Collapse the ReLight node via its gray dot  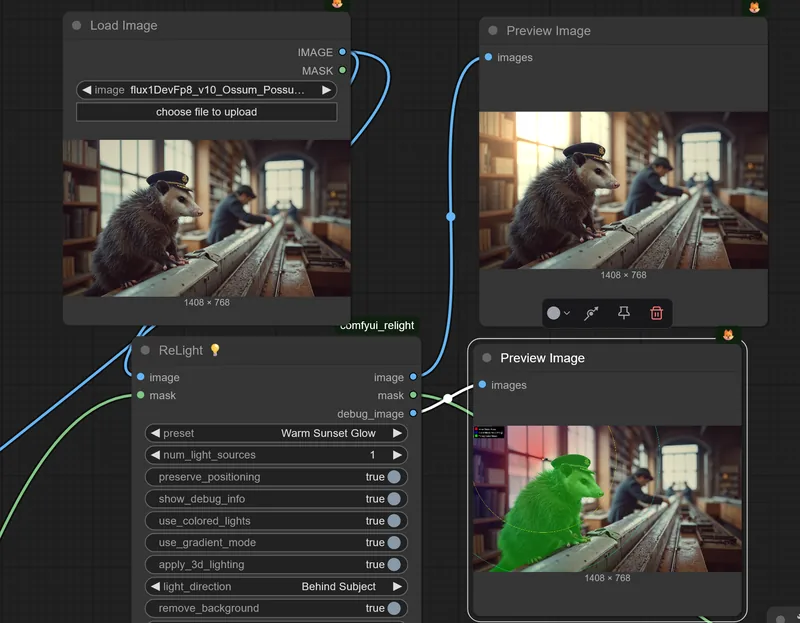tap(145, 351)
